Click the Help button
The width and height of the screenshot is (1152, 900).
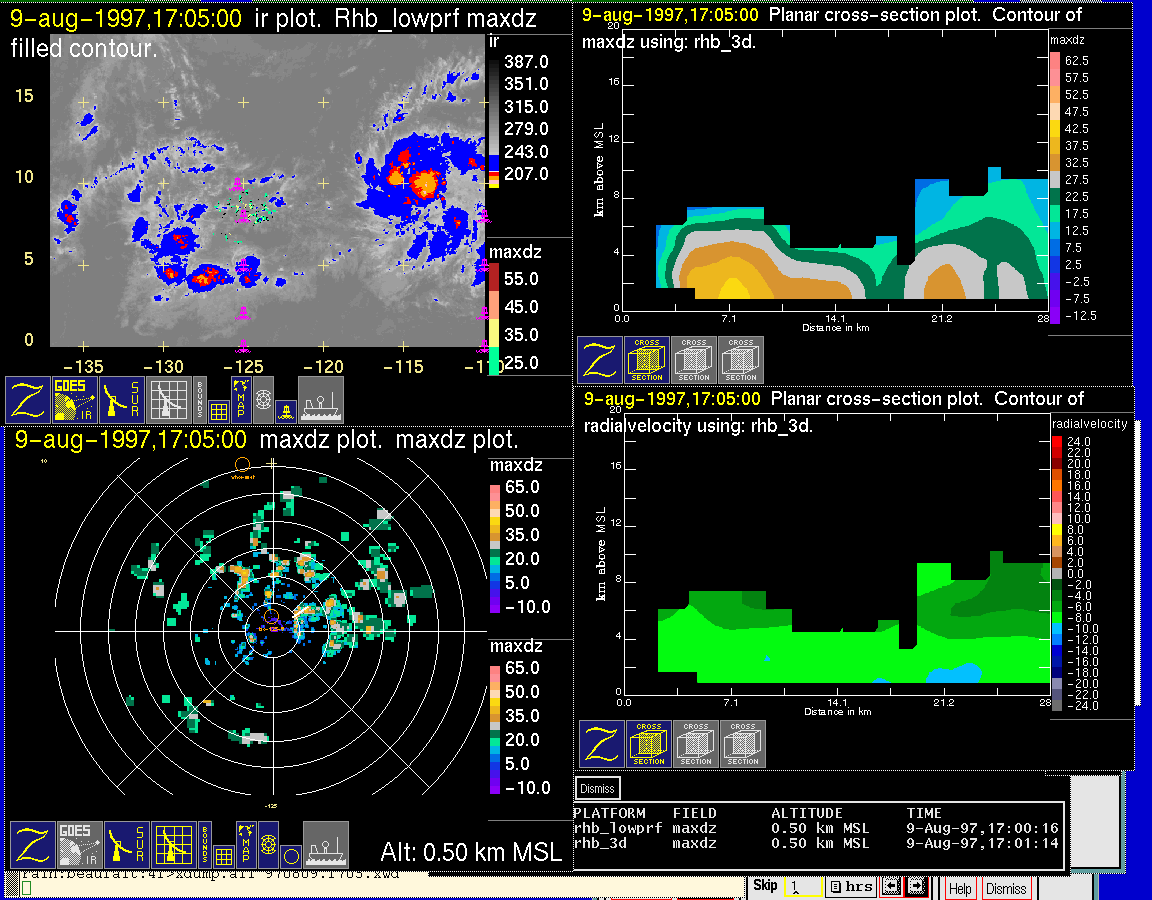[x=960, y=888]
